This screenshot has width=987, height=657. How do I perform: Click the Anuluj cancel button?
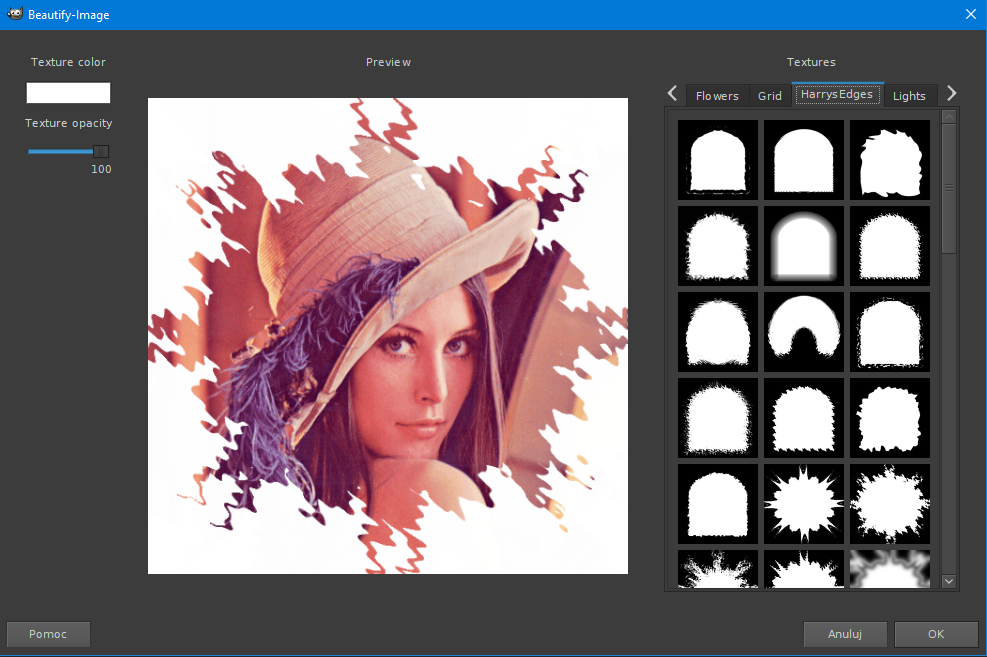[845, 634]
